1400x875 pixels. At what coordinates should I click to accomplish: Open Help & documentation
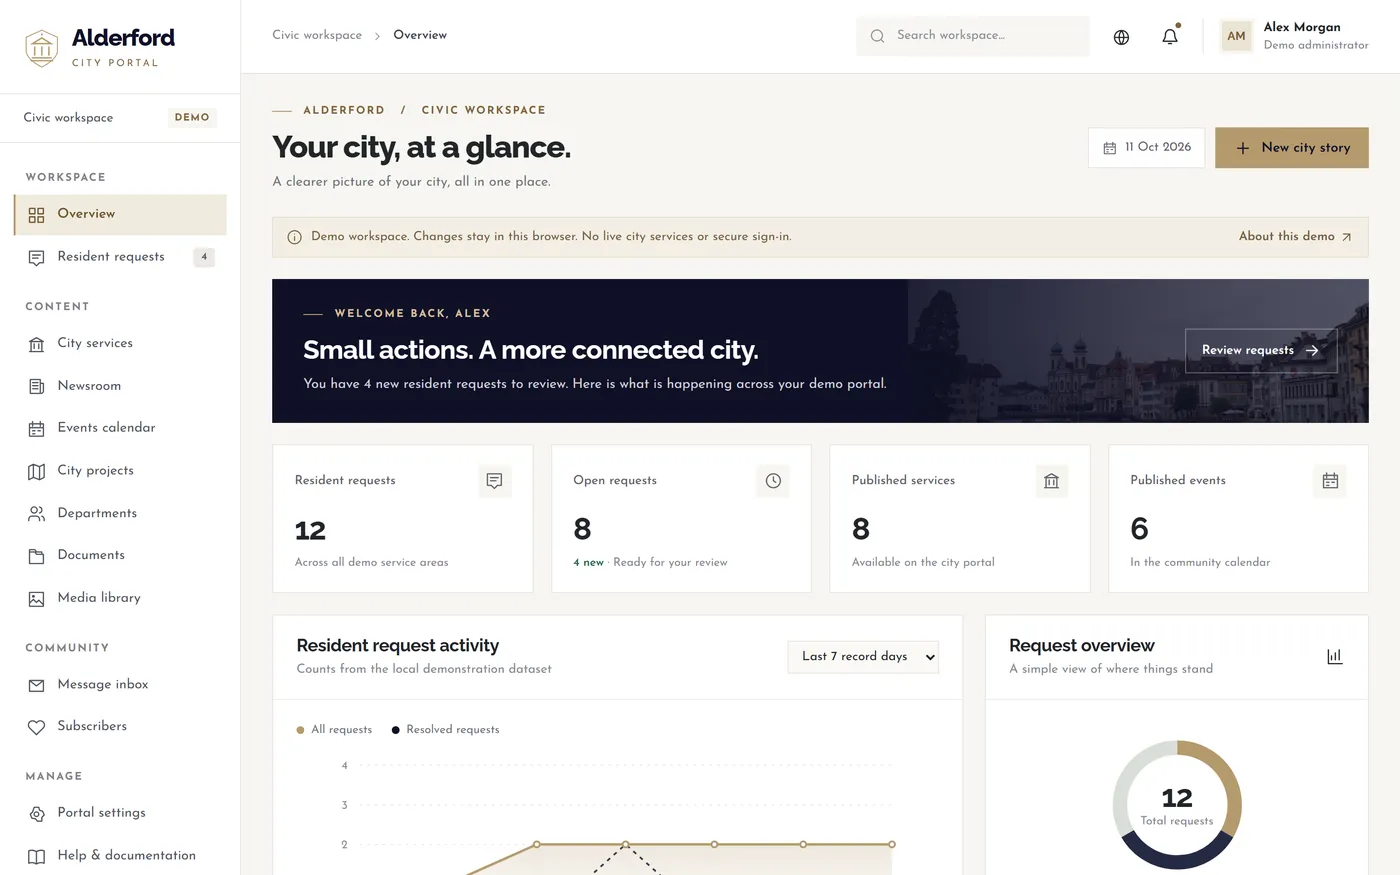[120, 856]
